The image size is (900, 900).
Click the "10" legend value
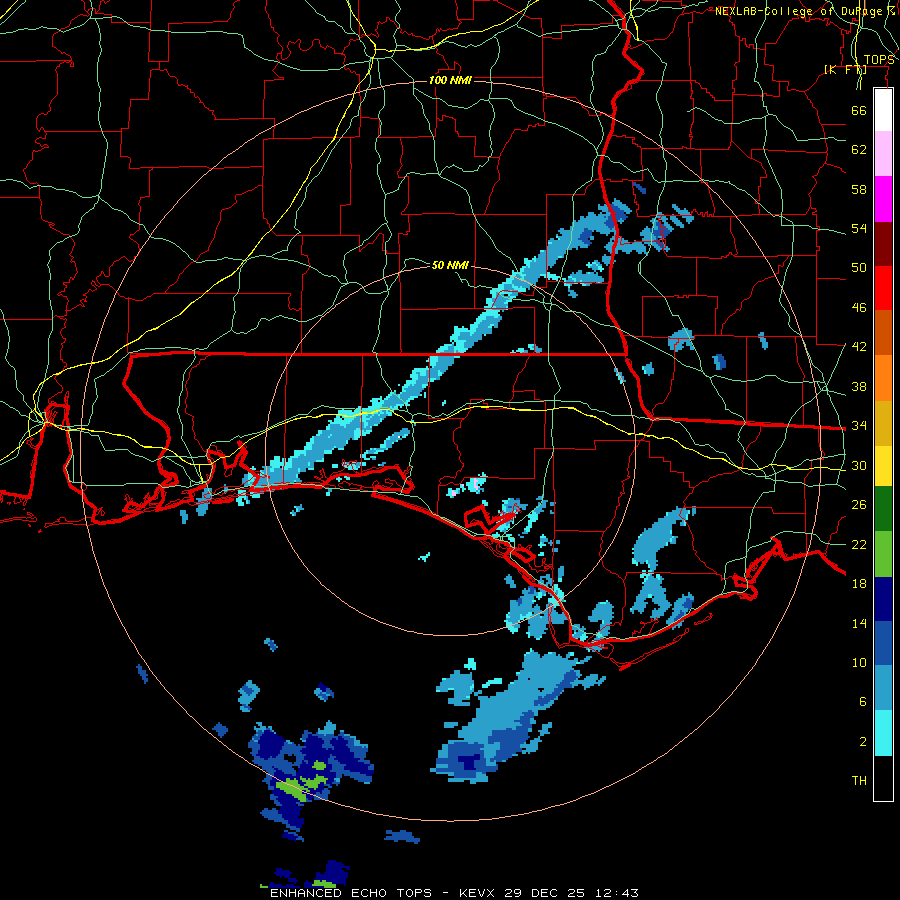859,662
